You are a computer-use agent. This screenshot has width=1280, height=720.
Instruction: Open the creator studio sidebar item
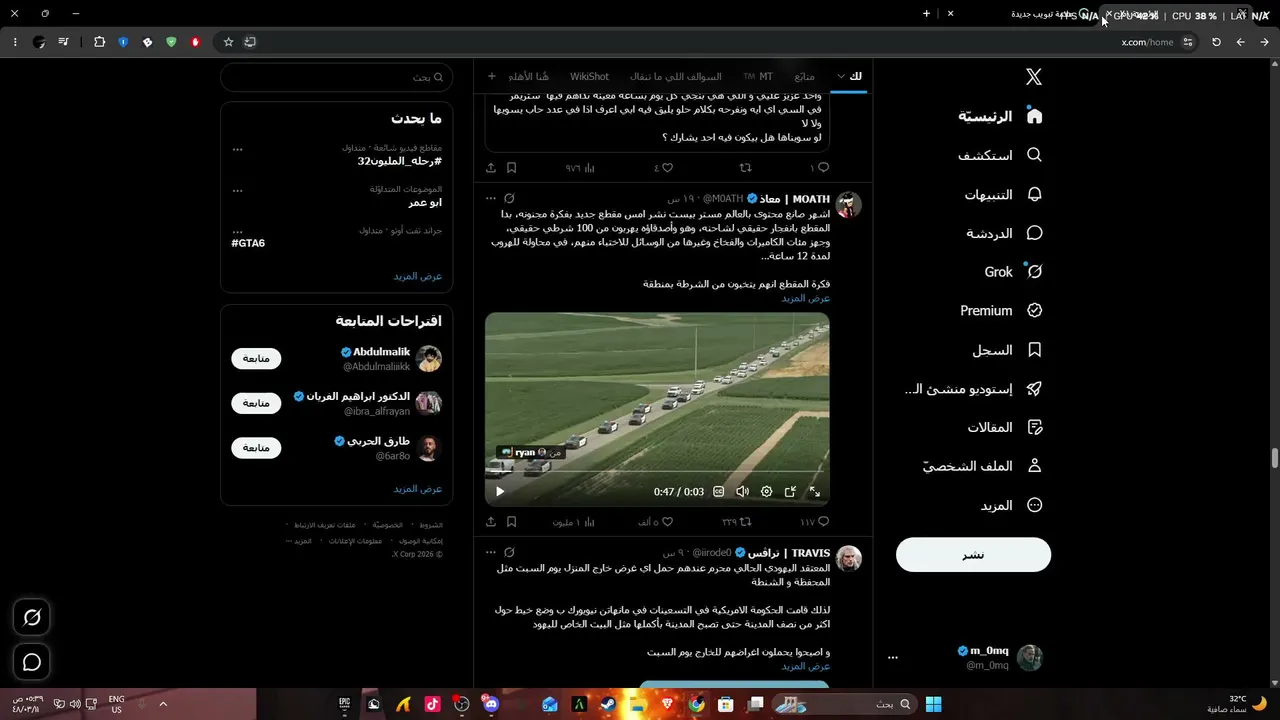973,389
